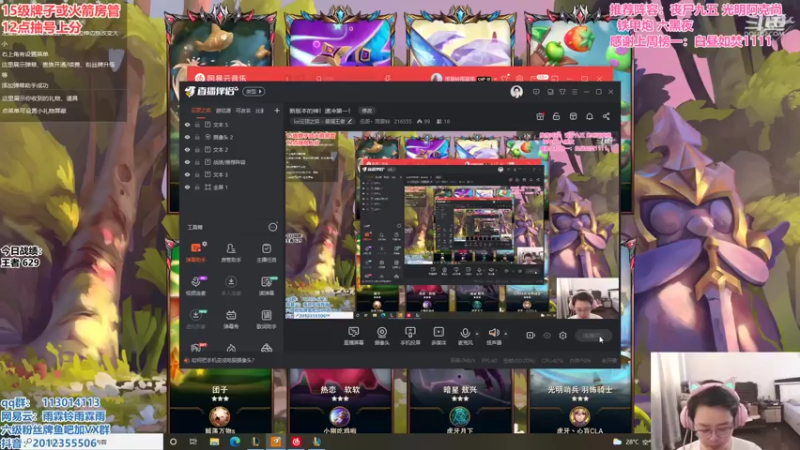The image size is (800, 450).
Task: Click the layout icon next to the bell
Action: (x=573, y=117)
